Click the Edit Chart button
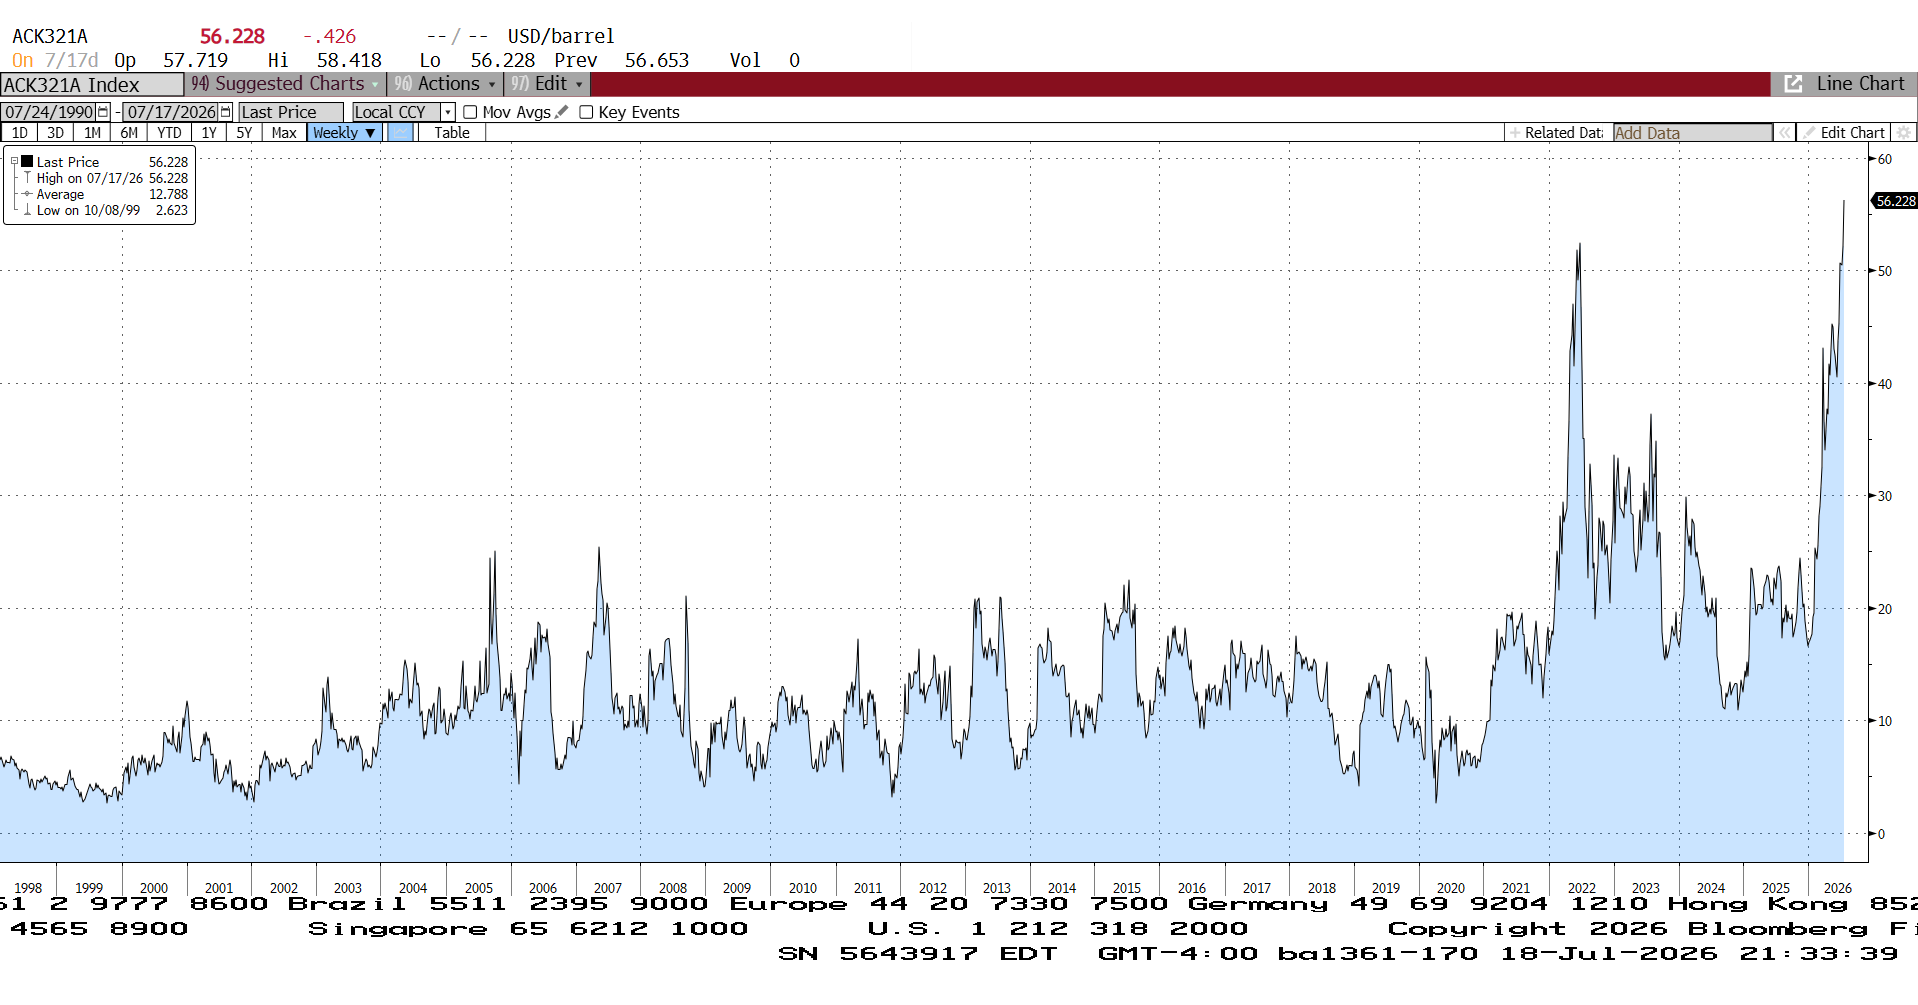Viewport: 1918px width, 1005px height. coord(1844,132)
